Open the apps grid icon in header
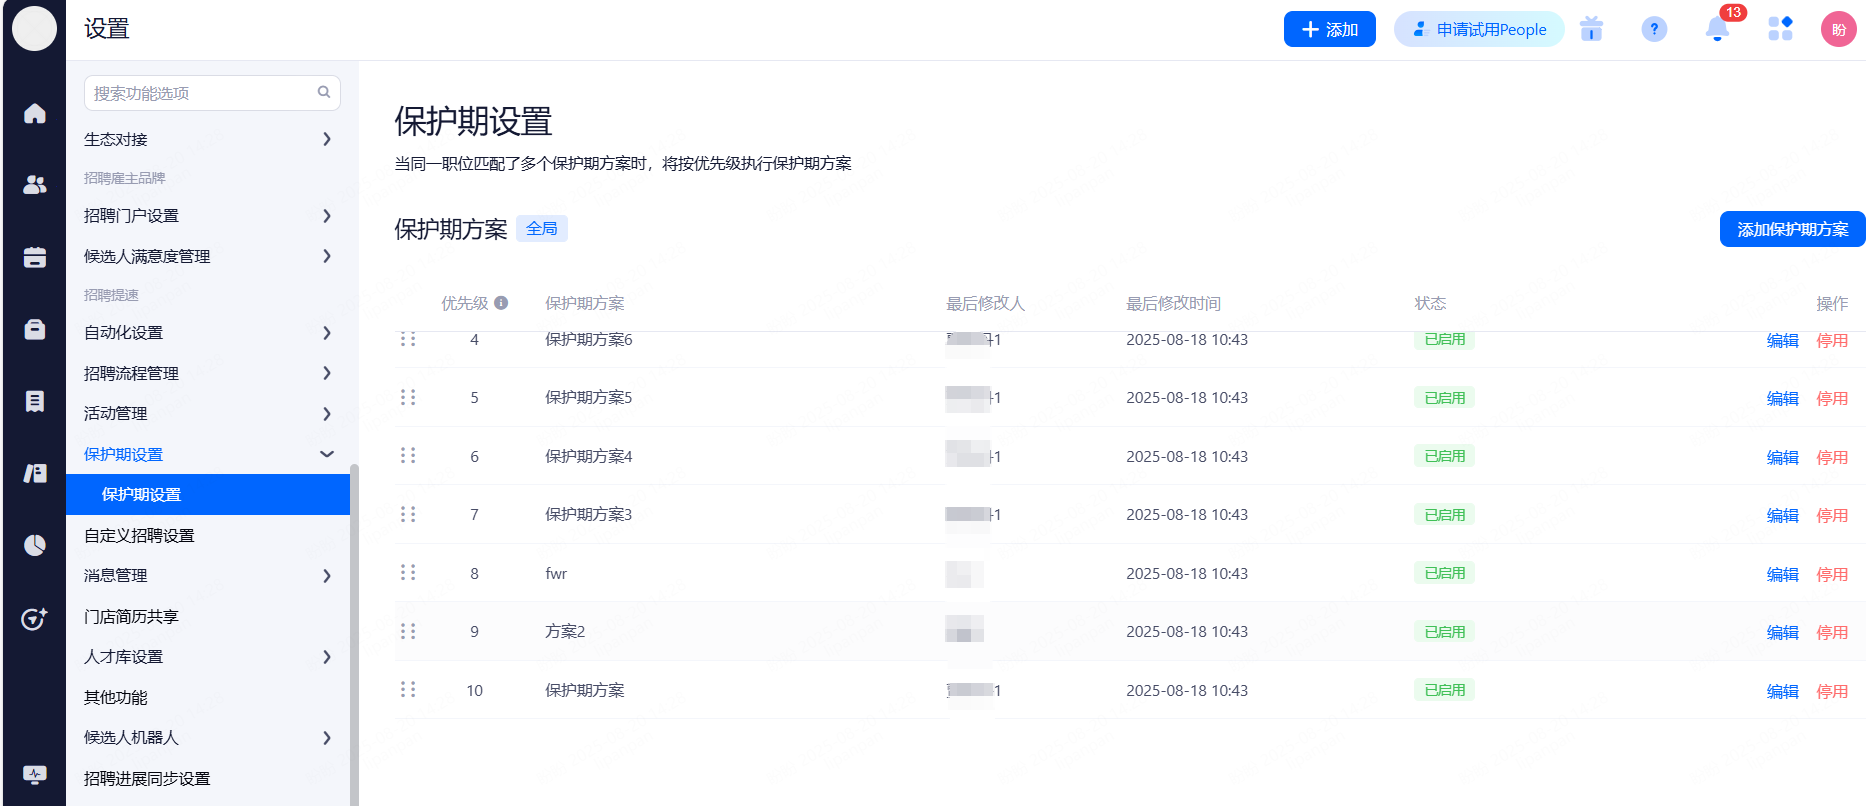This screenshot has height=806, width=1866. [1780, 29]
